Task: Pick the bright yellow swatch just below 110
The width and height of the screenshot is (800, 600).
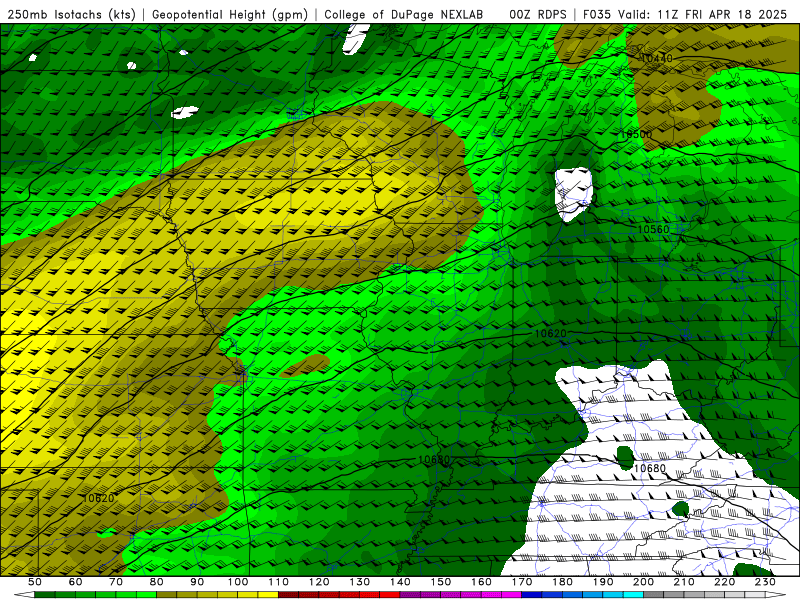Action: (x=268, y=595)
